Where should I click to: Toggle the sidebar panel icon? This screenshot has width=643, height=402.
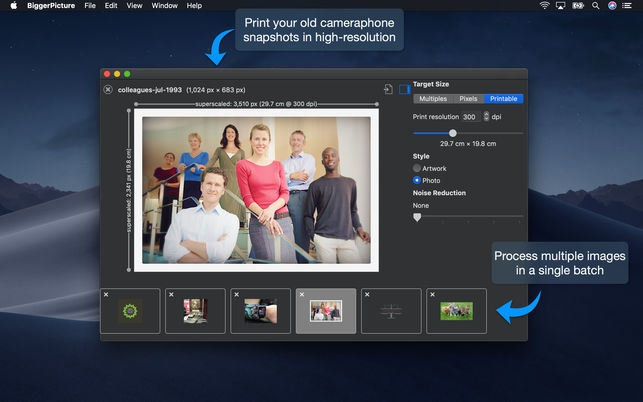pyautogui.click(x=405, y=89)
